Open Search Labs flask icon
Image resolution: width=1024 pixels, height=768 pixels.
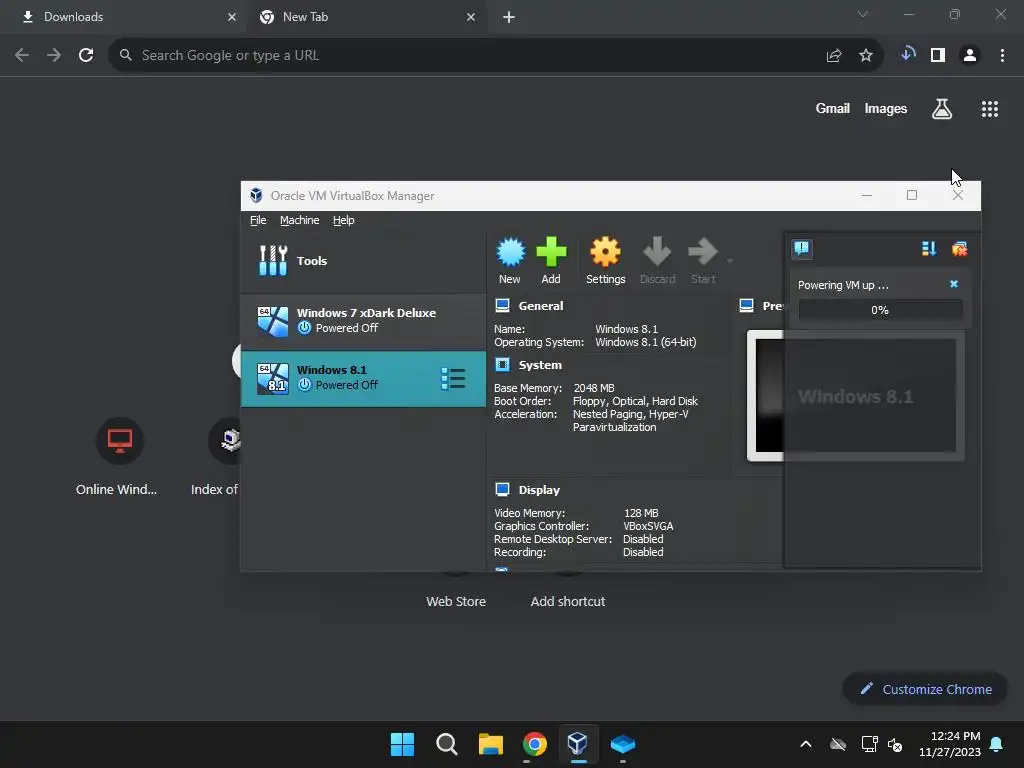tap(942, 109)
